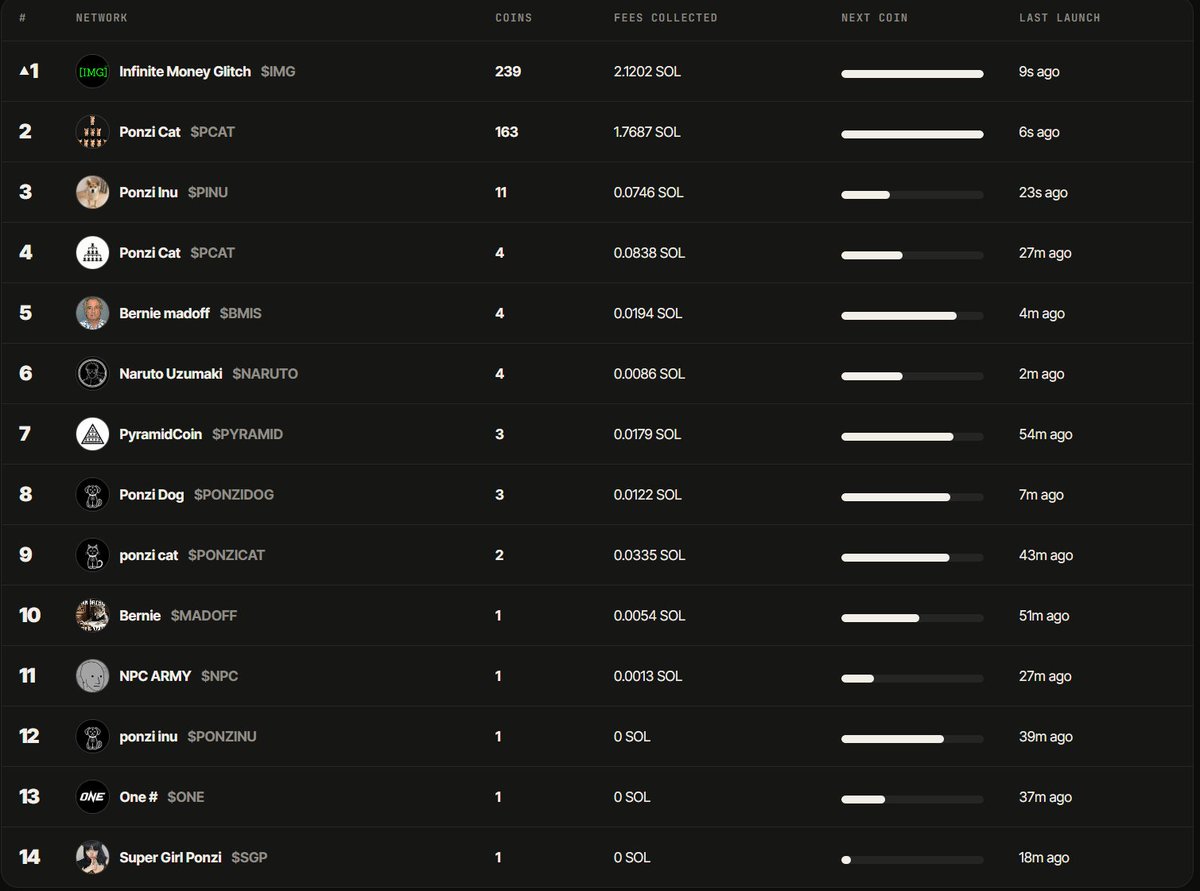The image size is (1200, 891).
Task: Click the One # network name
Action: point(138,797)
